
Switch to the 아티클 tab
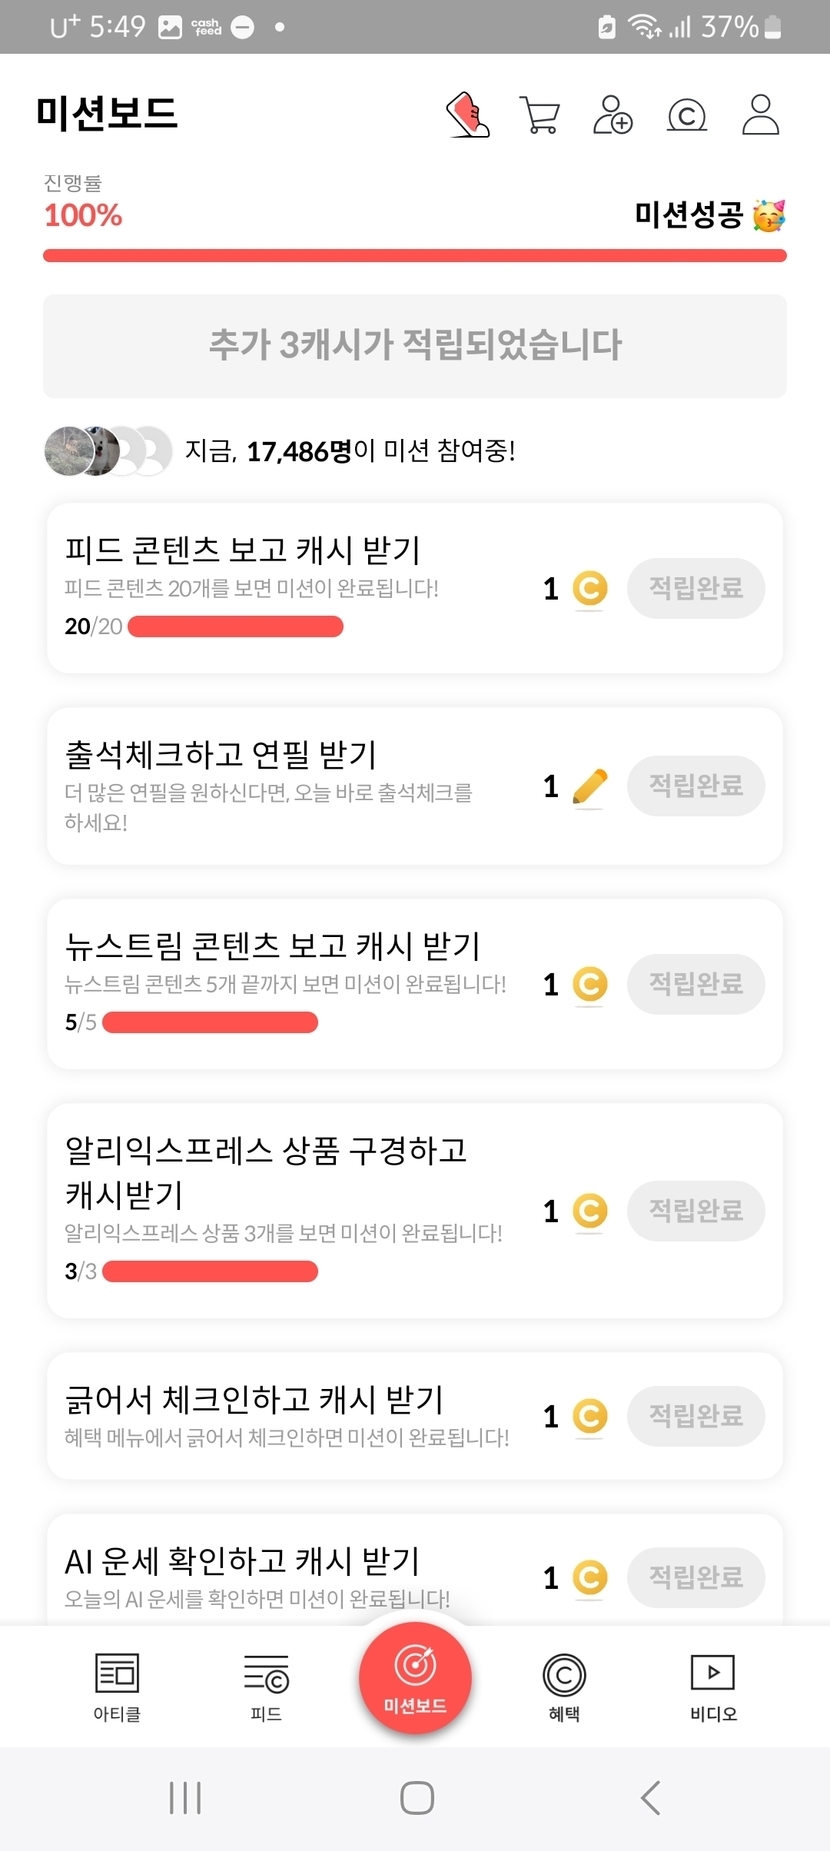click(117, 1687)
